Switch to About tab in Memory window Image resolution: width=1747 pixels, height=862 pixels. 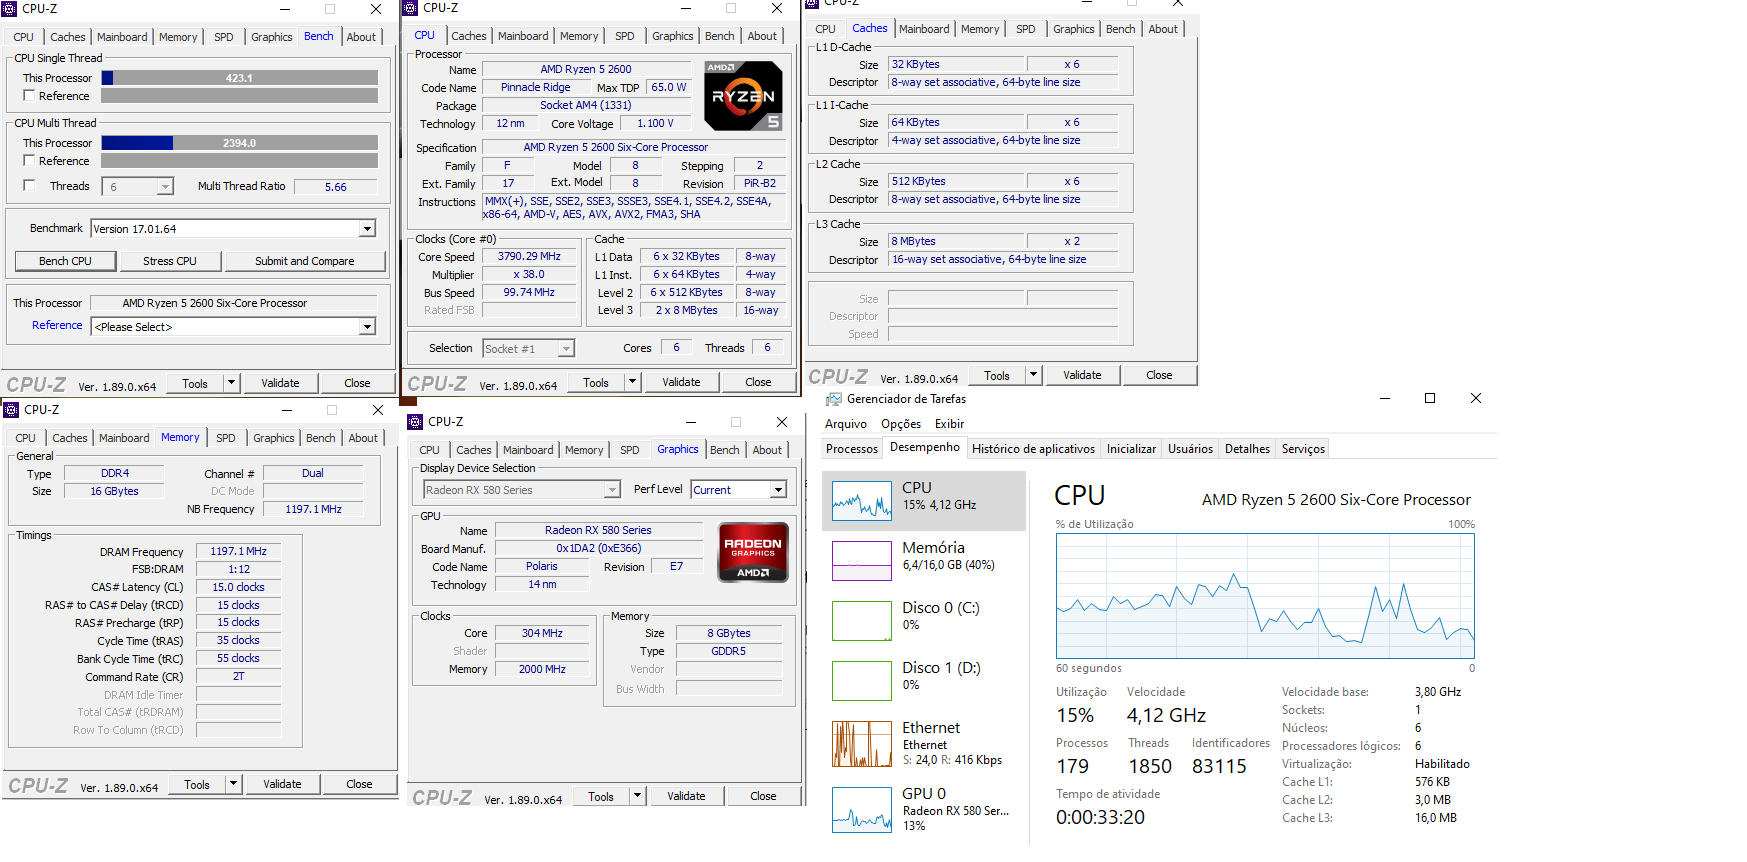click(x=363, y=438)
